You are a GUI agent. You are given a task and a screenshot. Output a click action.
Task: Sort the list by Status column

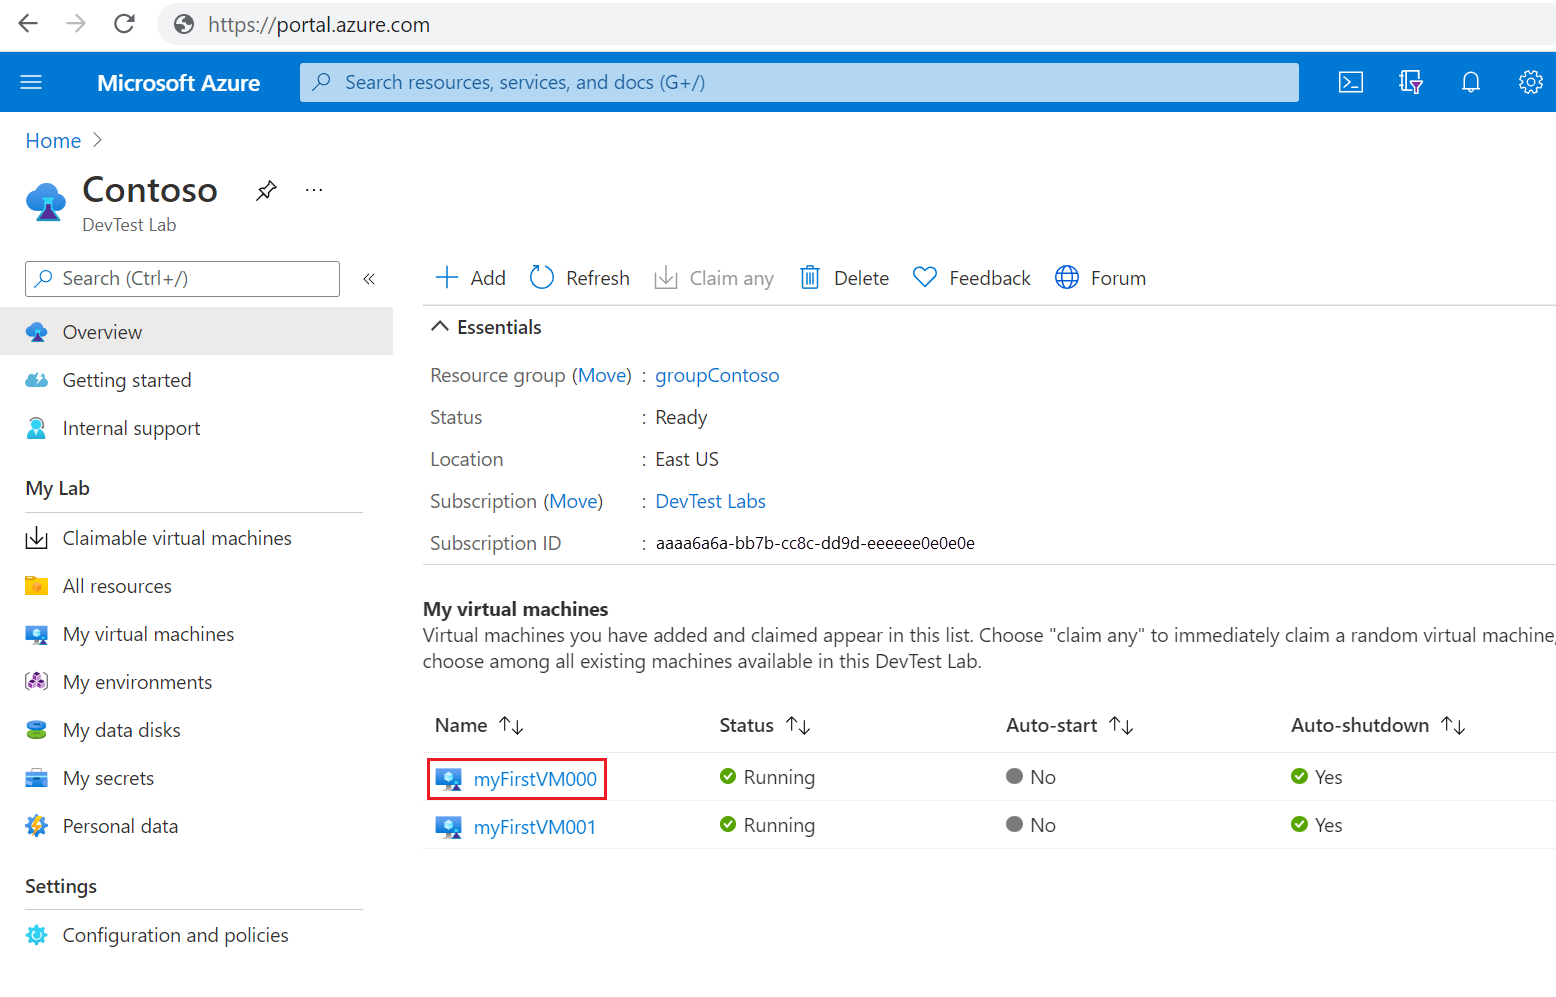point(765,726)
